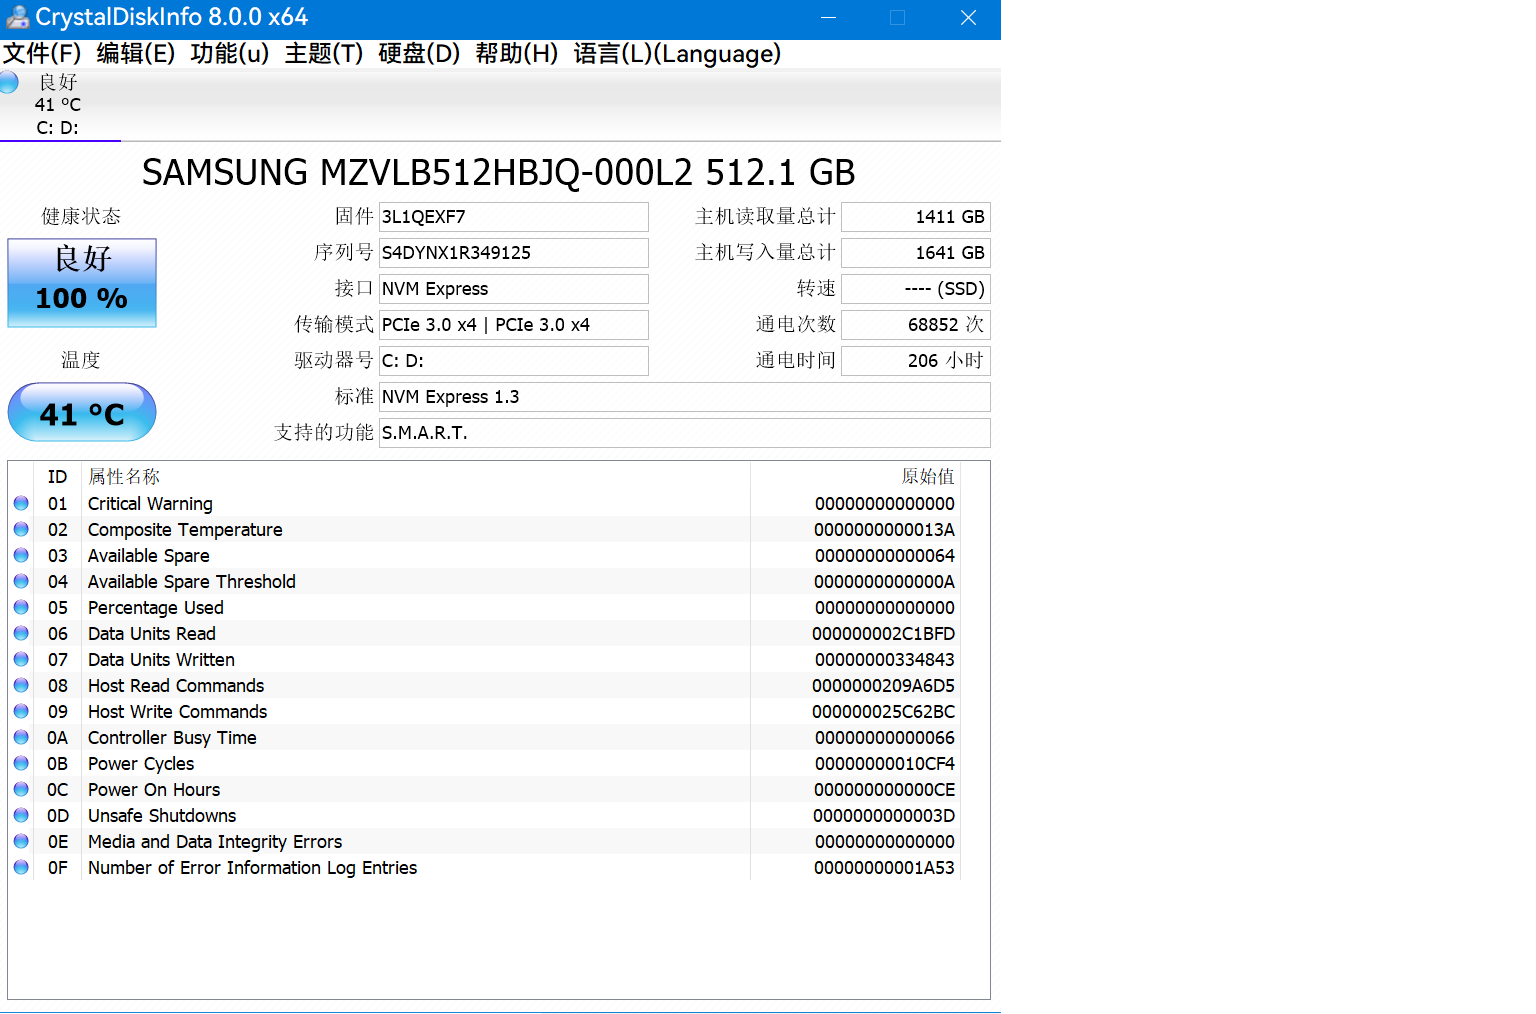The height and width of the screenshot is (1014, 1536).
Task: Click status orb for Available Spare Threshold
Action: click(21, 581)
